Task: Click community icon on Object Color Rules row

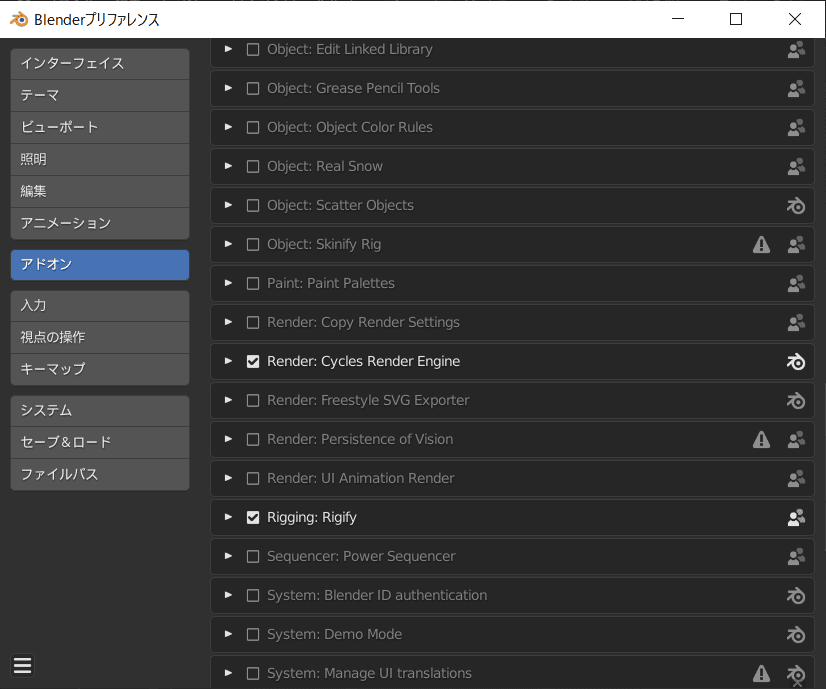Action: 796,127
